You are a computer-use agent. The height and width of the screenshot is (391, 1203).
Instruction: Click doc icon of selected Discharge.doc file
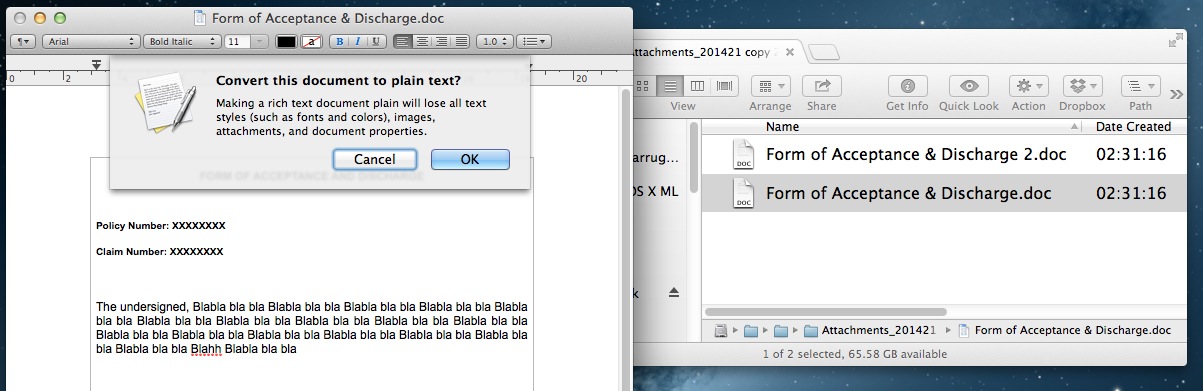click(743, 192)
